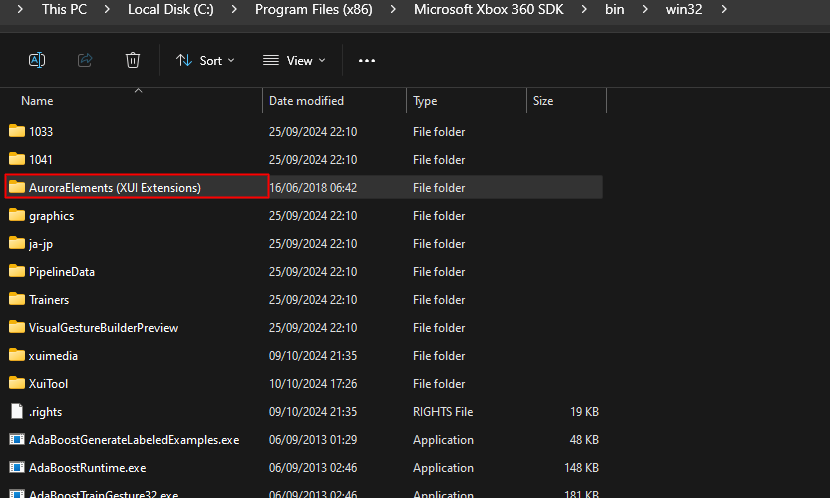The image size is (830, 498).
Task: Click the 48 KB size cell
Action: click(x=584, y=440)
